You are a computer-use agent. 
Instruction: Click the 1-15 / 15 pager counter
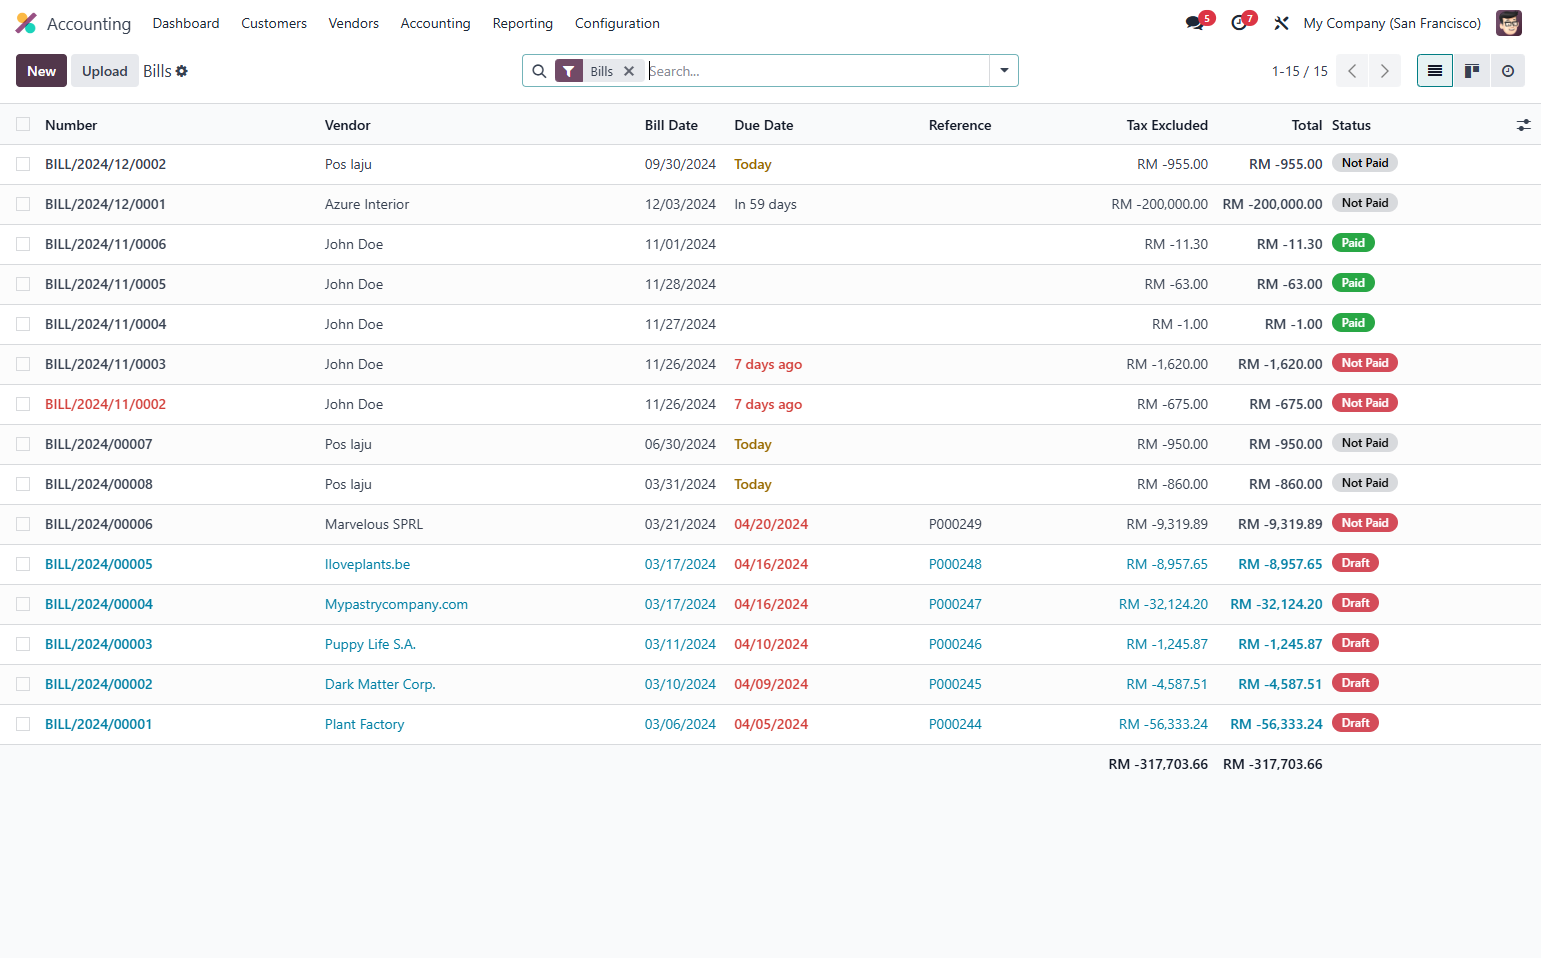[1300, 71]
